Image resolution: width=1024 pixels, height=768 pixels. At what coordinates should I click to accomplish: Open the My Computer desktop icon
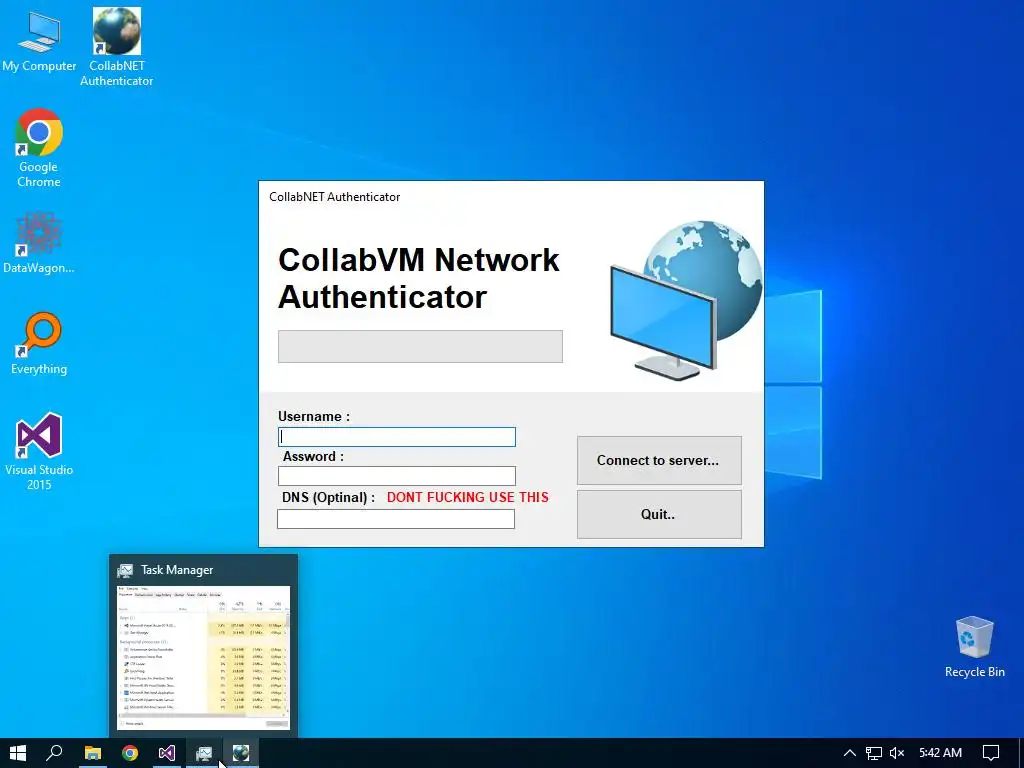tap(39, 40)
